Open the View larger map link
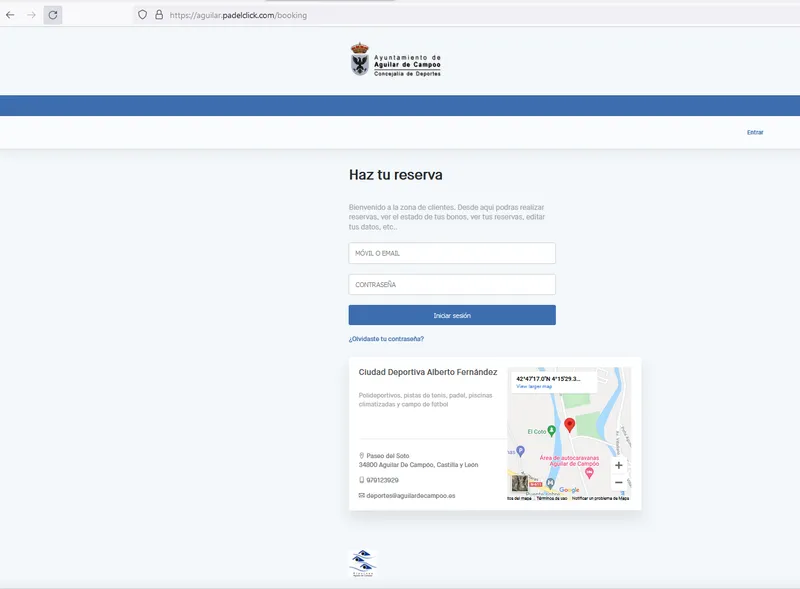This screenshot has width=800, height=589. [x=534, y=386]
